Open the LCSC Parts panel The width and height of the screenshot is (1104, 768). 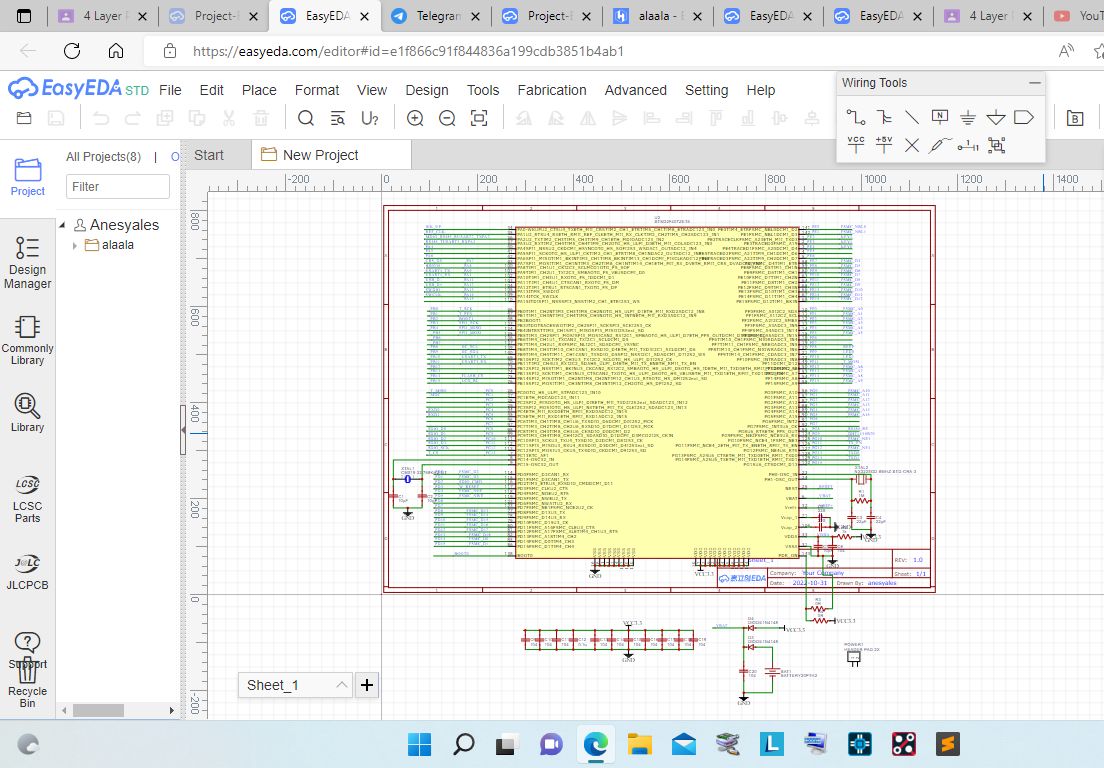pos(27,497)
